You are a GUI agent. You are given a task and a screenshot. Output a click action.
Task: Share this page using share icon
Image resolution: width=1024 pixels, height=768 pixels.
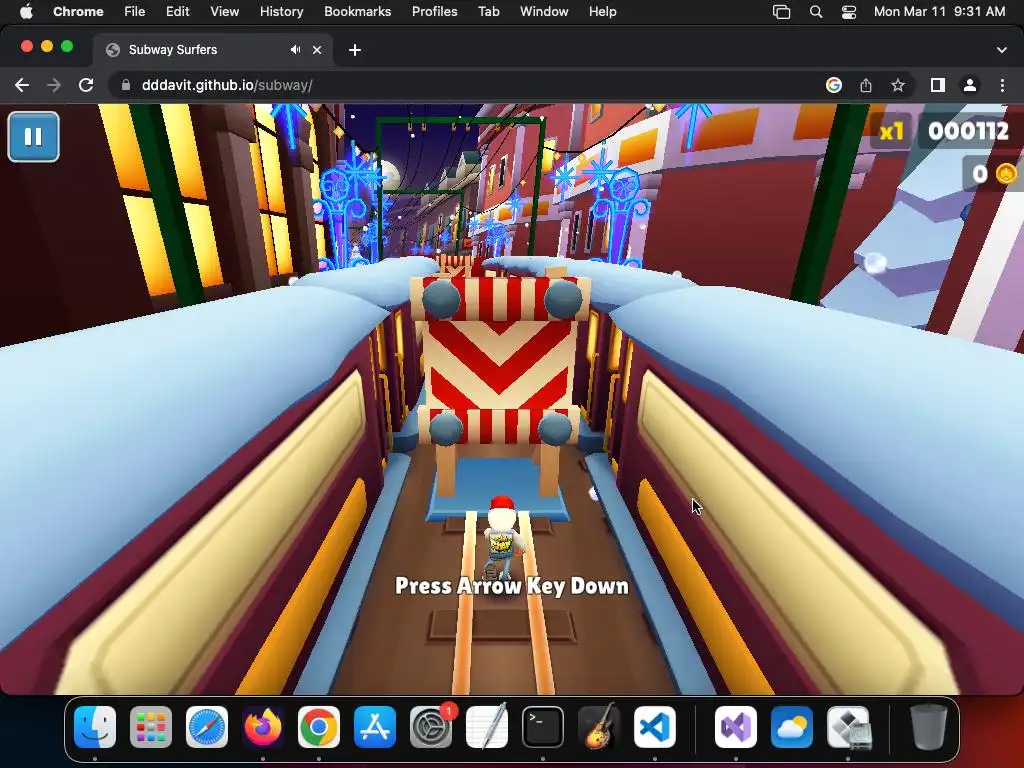point(865,85)
